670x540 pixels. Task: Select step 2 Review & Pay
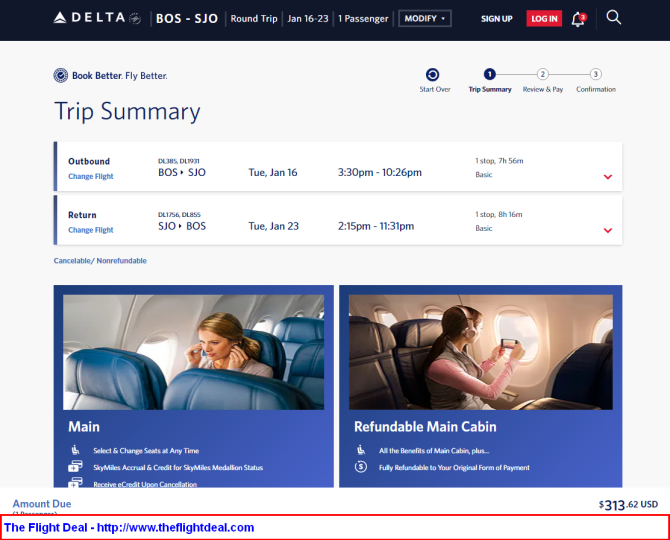[x=543, y=74]
